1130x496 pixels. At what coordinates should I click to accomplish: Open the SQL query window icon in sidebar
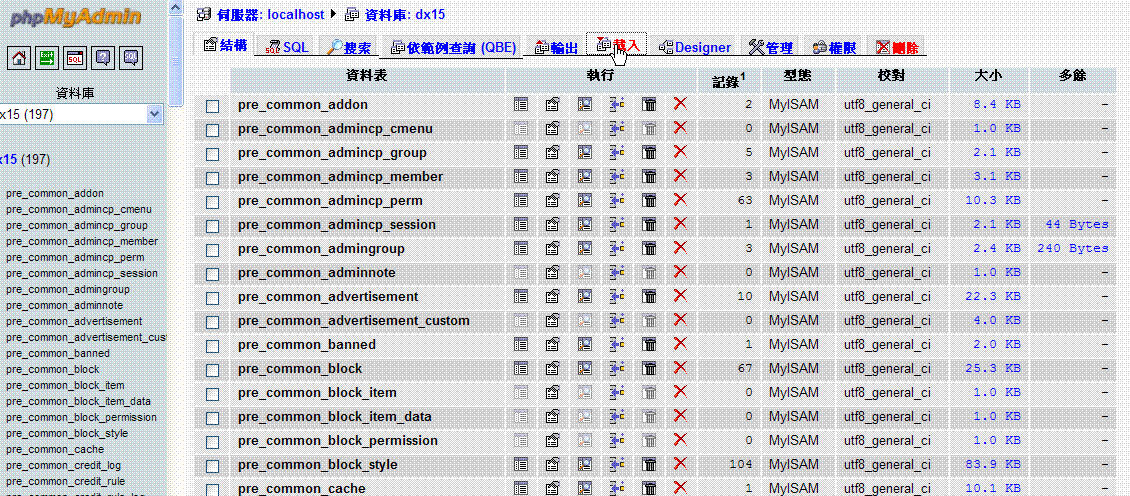[x=75, y=58]
